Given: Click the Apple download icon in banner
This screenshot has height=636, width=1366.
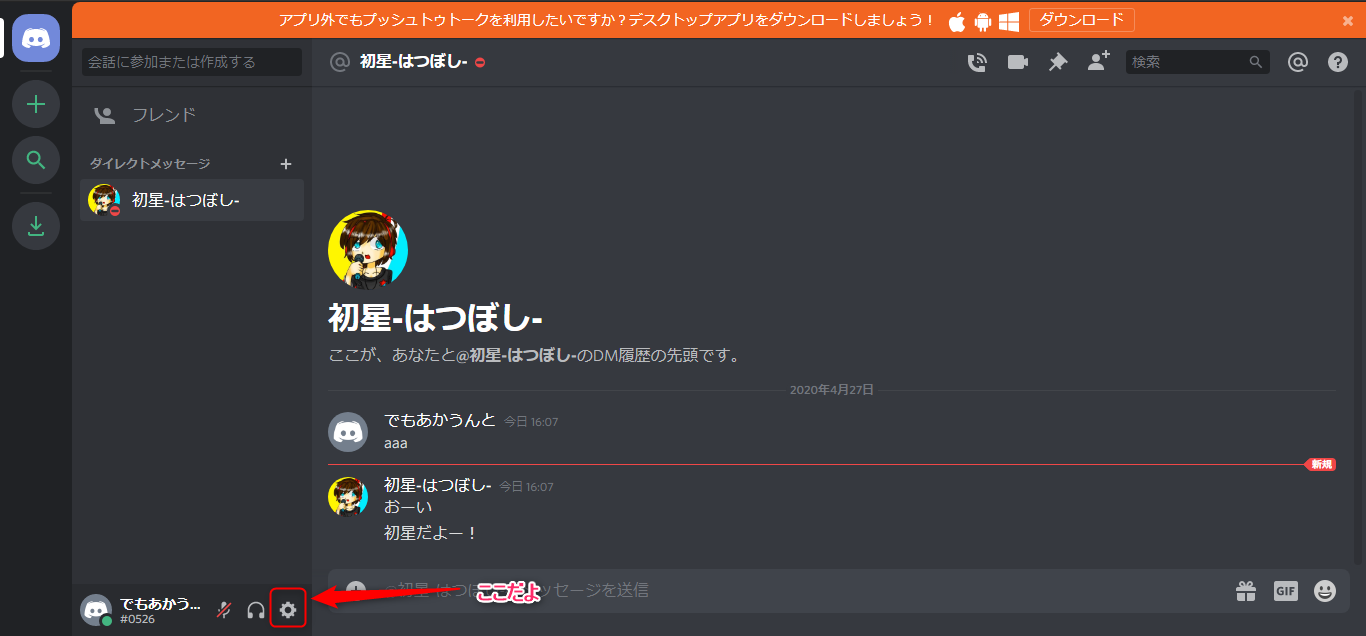Looking at the screenshot, I should pos(957,21).
